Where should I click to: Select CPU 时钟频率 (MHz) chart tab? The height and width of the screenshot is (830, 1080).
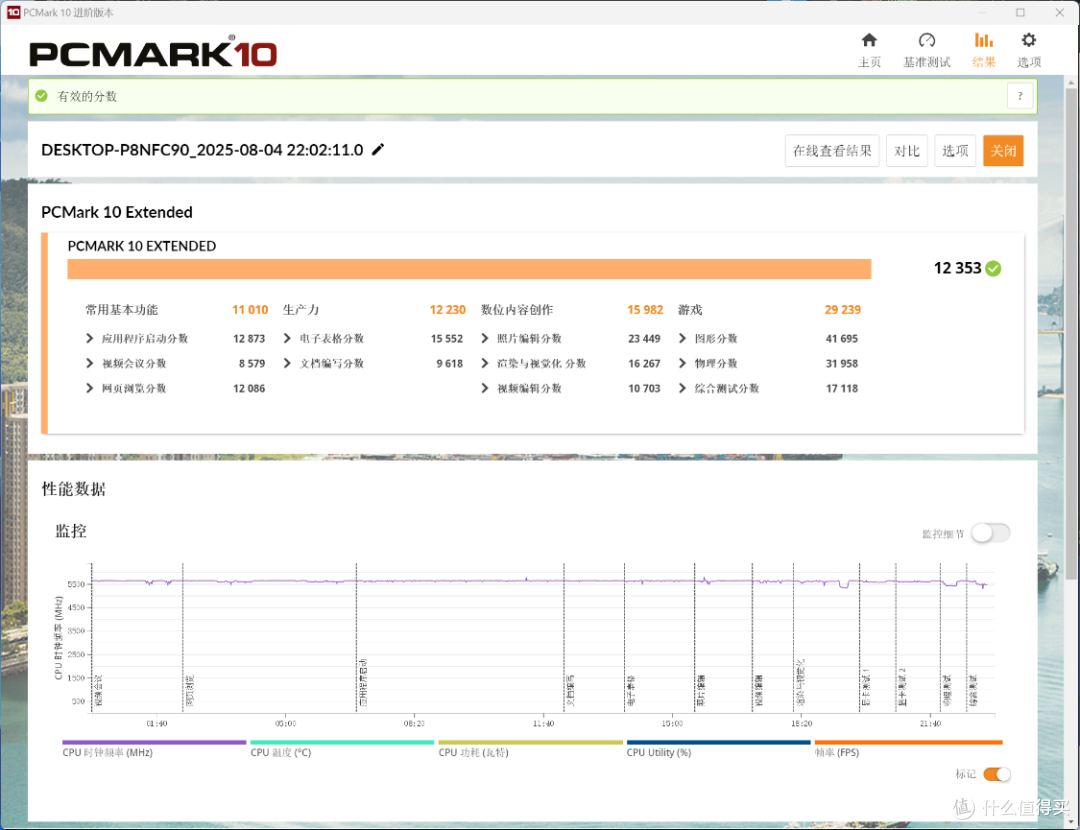point(154,749)
